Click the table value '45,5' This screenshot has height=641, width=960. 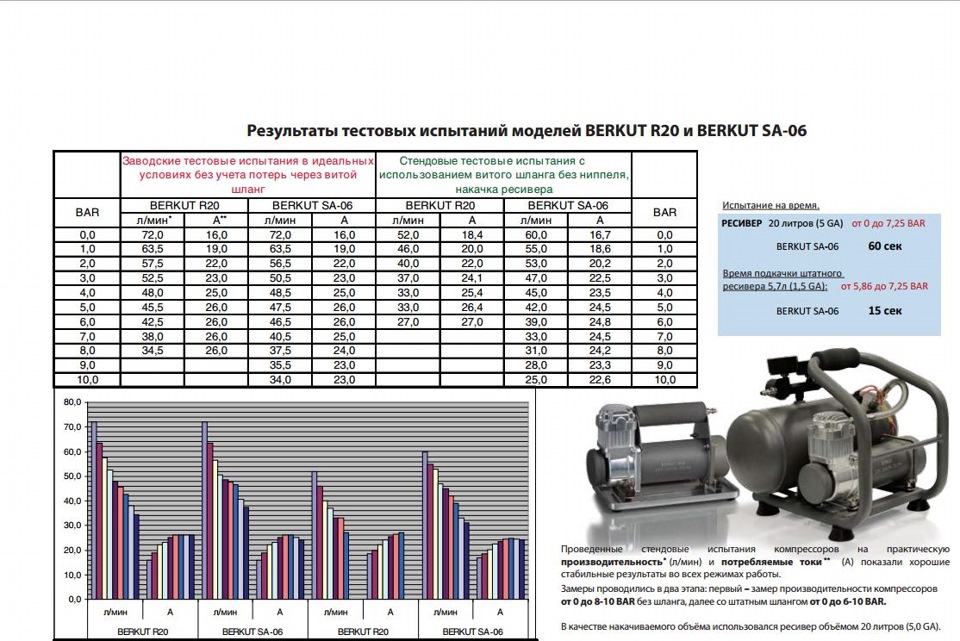(152, 307)
